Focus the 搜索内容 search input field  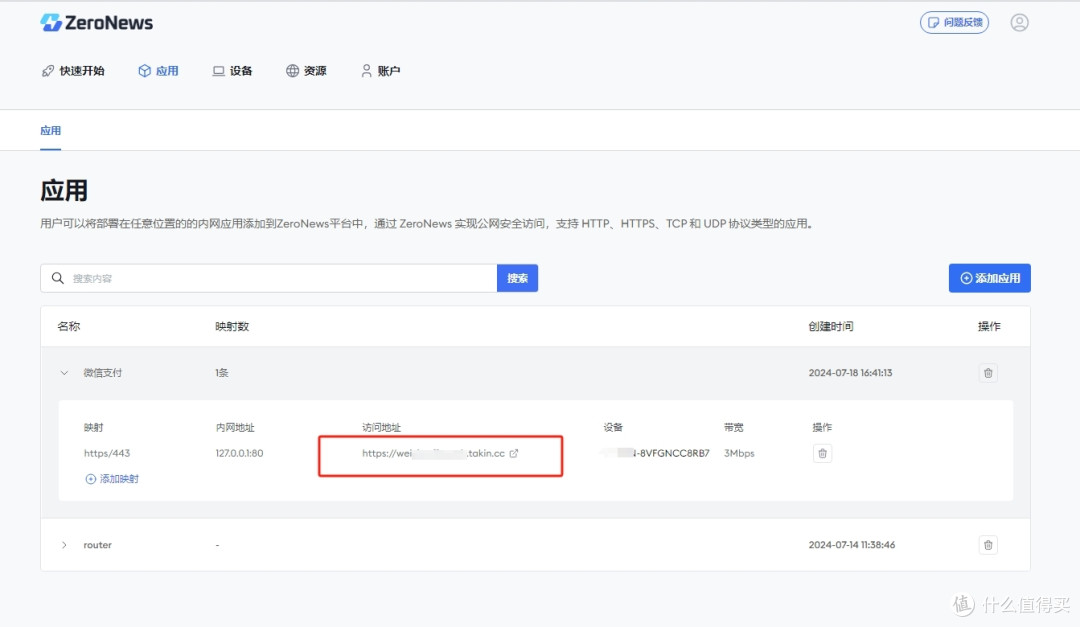[x=269, y=278]
